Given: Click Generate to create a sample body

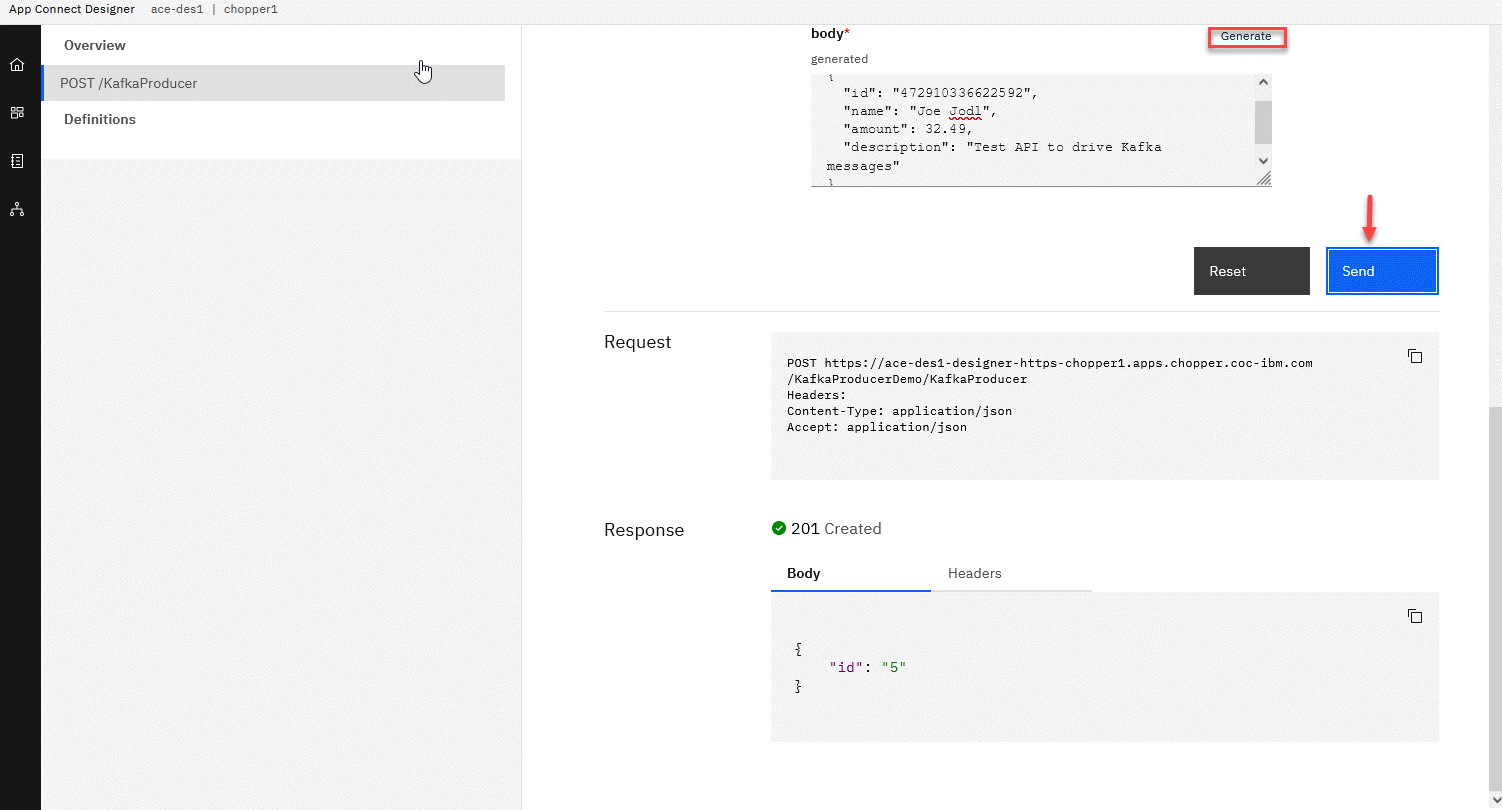Looking at the screenshot, I should (x=1246, y=37).
